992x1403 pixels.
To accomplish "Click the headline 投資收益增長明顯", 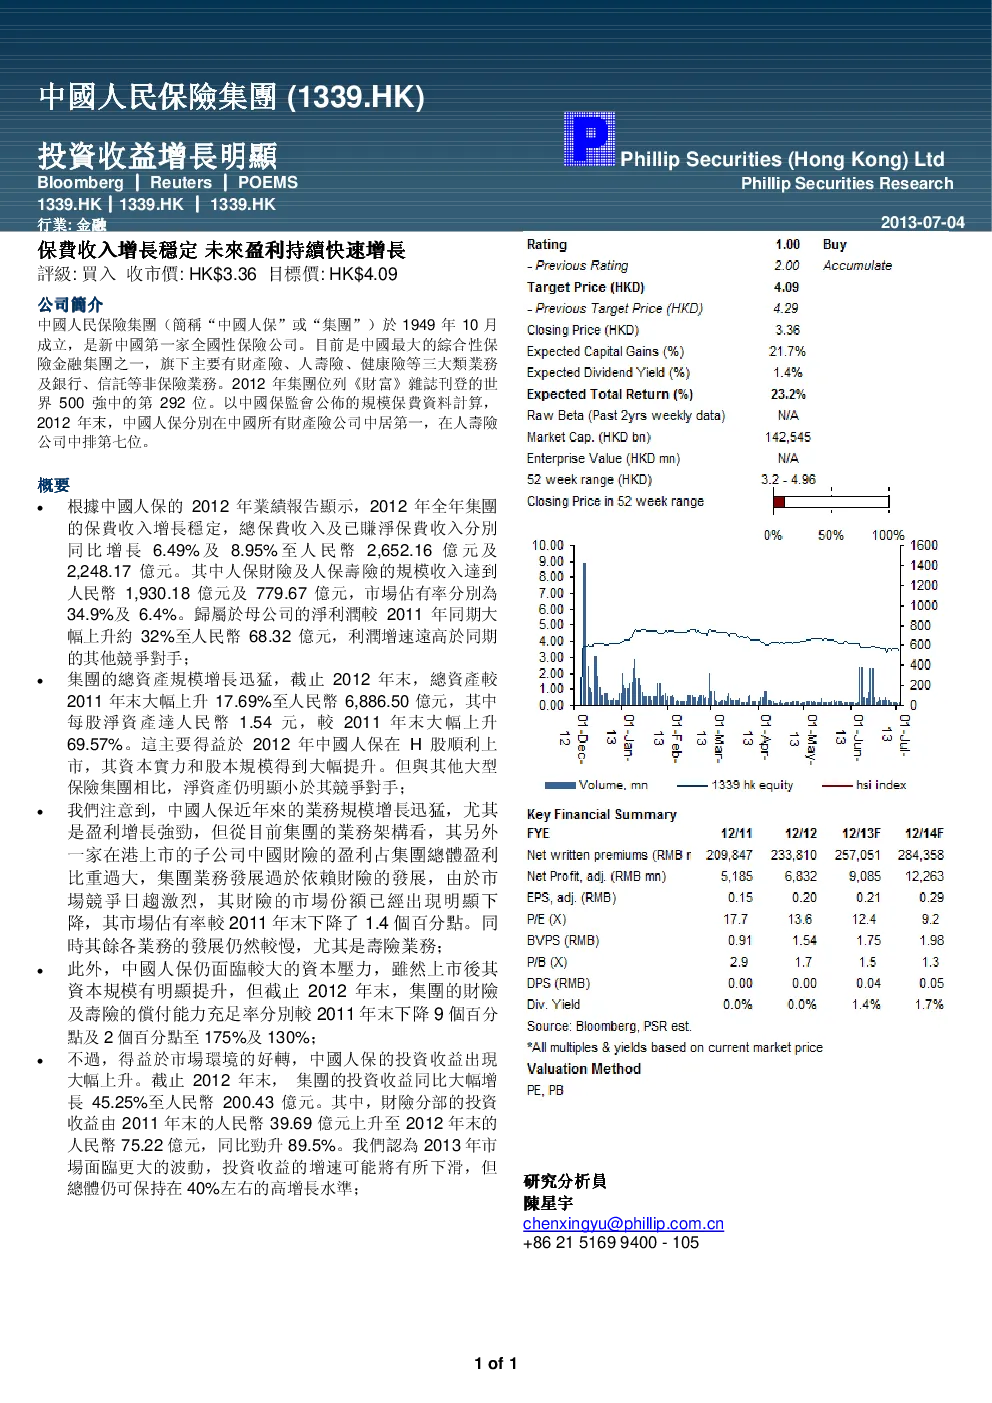I will (157, 155).
